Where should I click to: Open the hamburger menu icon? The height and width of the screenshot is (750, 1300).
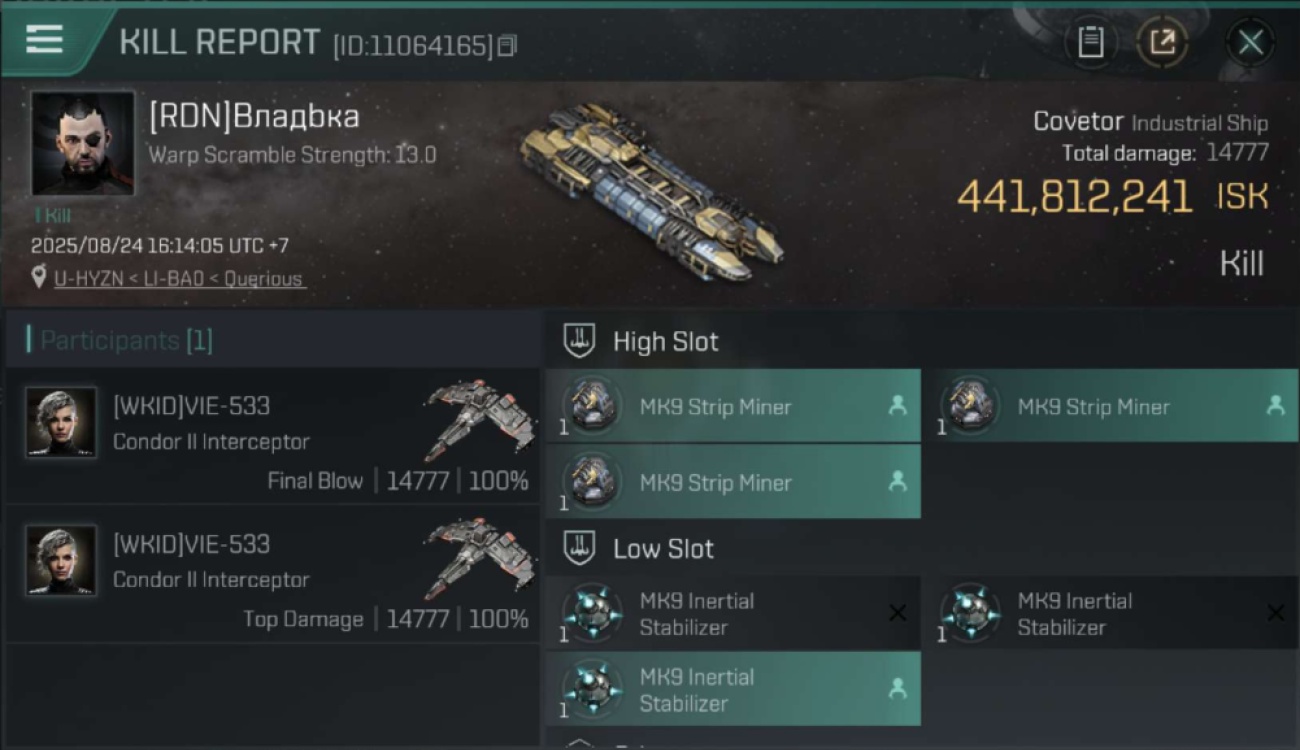tap(44, 40)
